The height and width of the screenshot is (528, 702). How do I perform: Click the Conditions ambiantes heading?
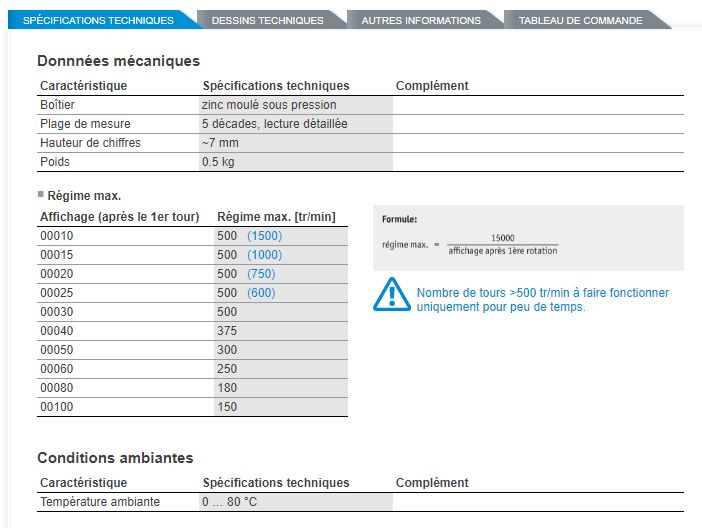point(115,458)
